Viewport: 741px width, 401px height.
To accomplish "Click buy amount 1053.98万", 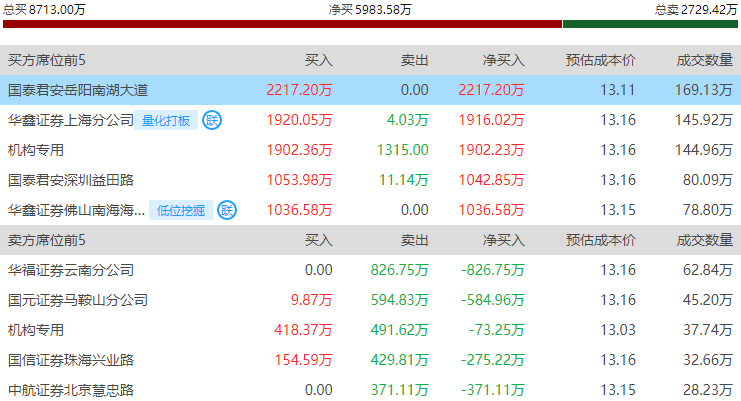I will click(299, 180).
